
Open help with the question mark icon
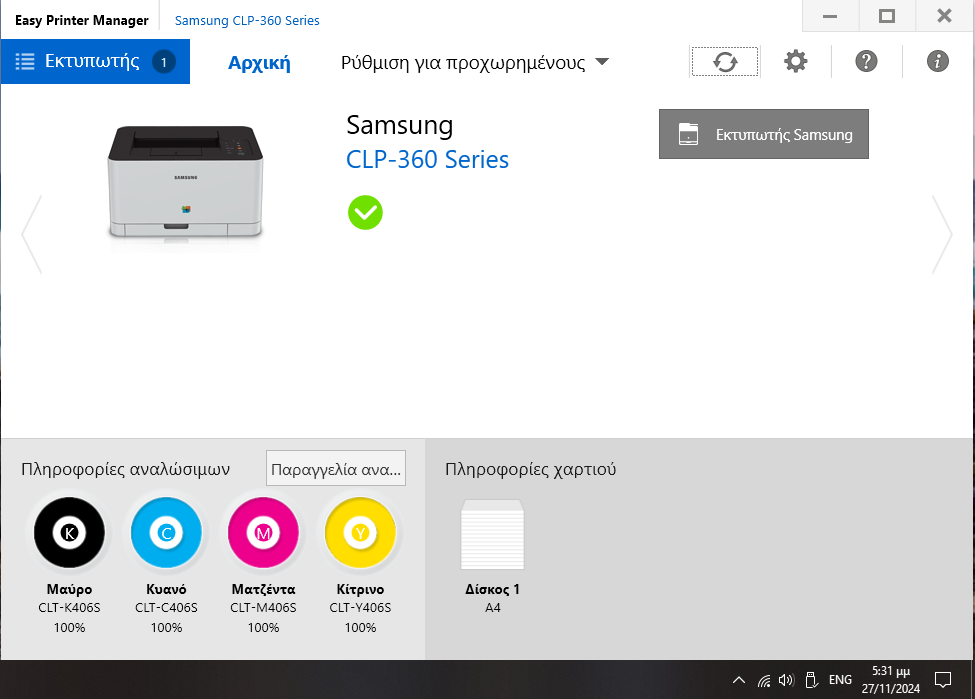tap(866, 62)
